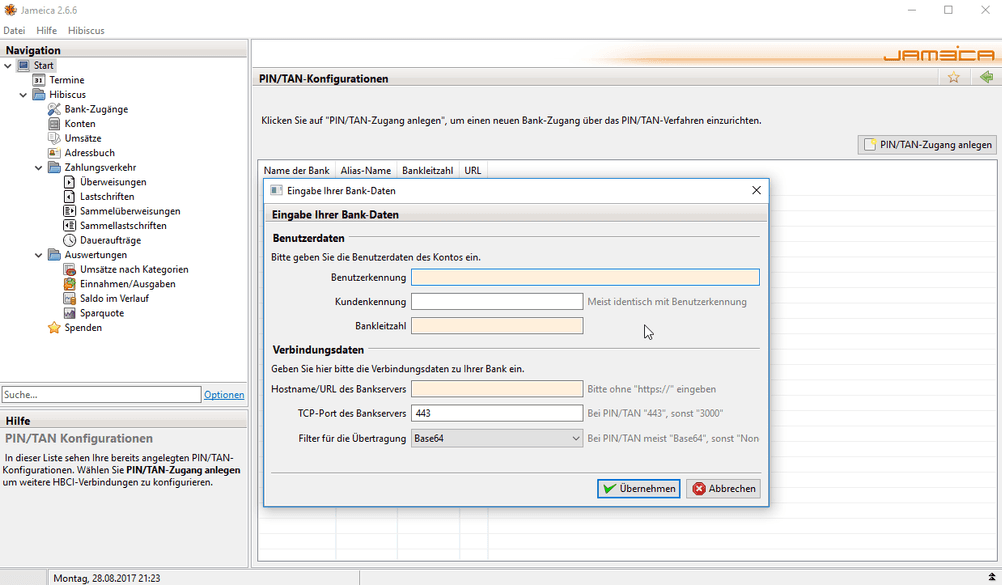Viewport: 1002px width, 585px height.
Task: Click the Saldo im Verlauf icon
Action: click(70, 299)
